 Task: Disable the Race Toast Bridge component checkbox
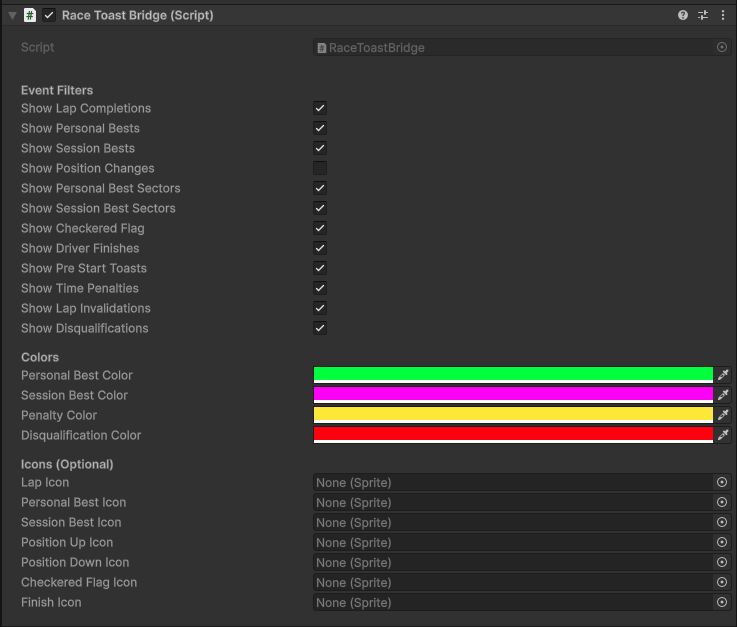[x=49, y=15]
